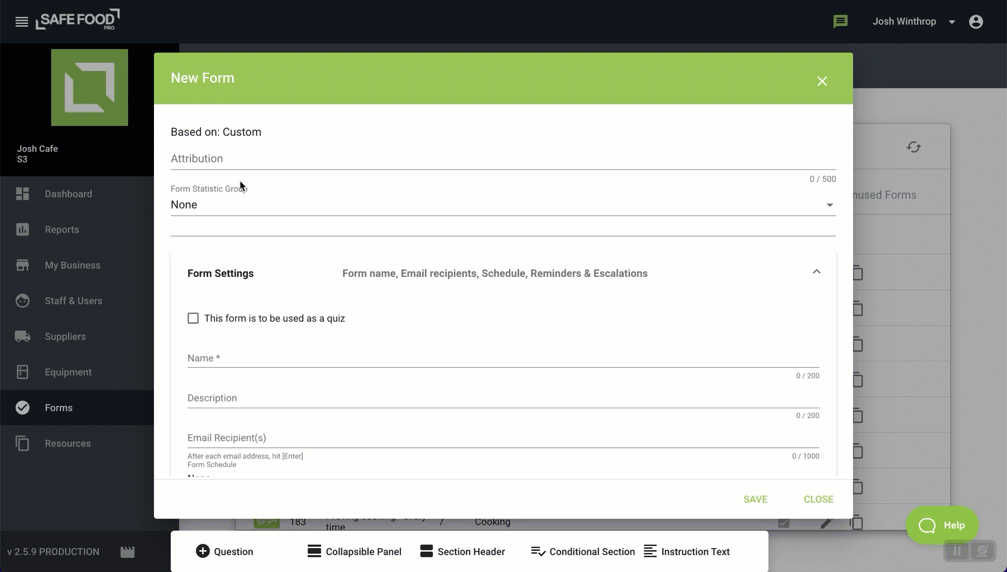Click the Reports chart icon
The width and height of the screenshot is (1007, 572).
pyautogui.click(x=22, y=229)
